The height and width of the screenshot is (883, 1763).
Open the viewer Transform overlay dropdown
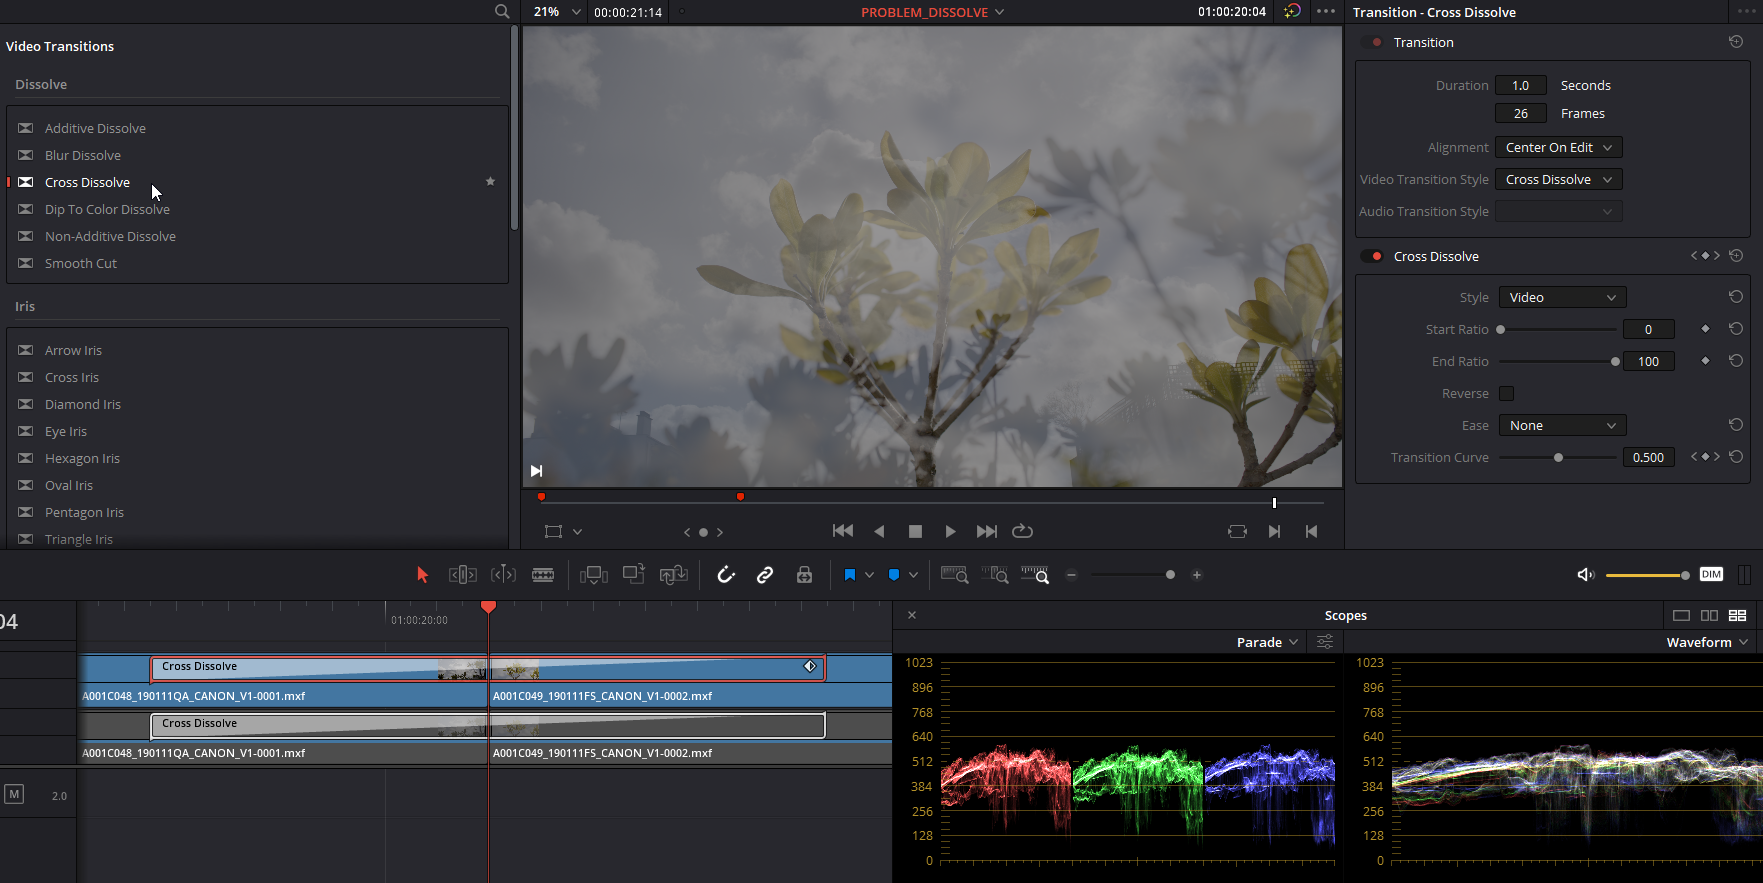coord(577,532)
